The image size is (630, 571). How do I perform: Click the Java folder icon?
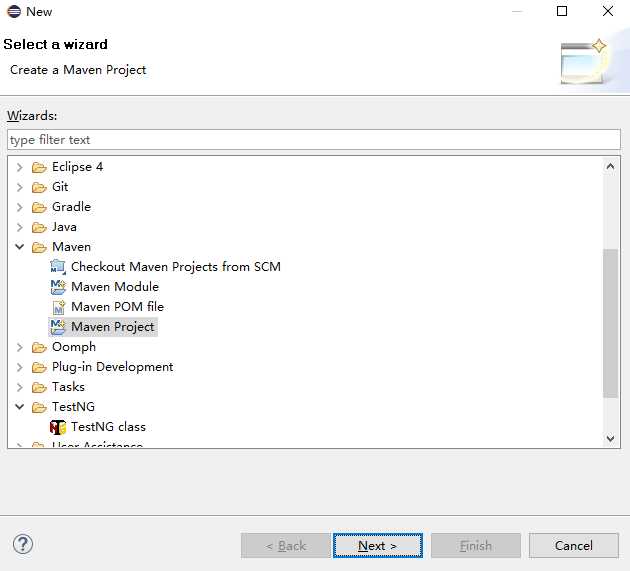pyautogui.click(x=39, y=227)
